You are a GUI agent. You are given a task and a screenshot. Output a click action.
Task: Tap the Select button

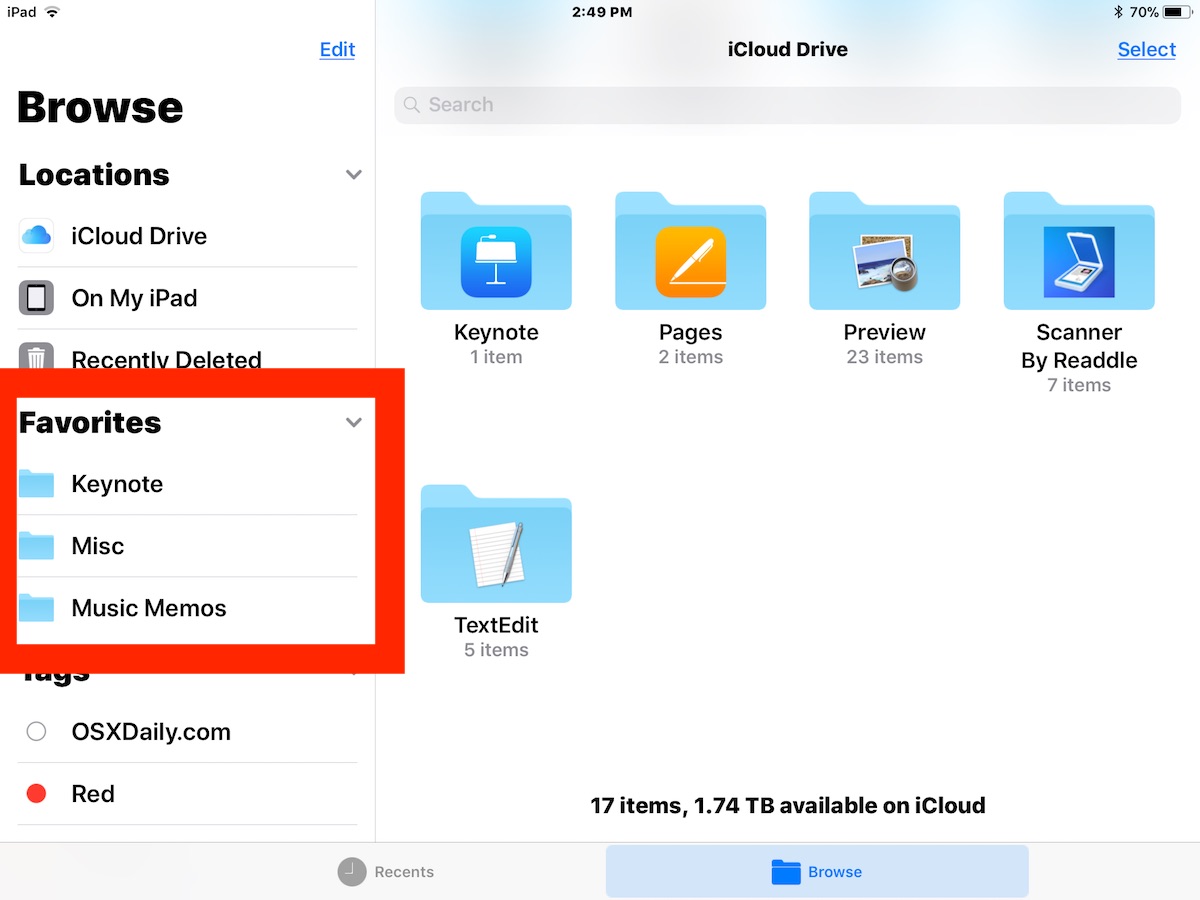click(1146, 50)
